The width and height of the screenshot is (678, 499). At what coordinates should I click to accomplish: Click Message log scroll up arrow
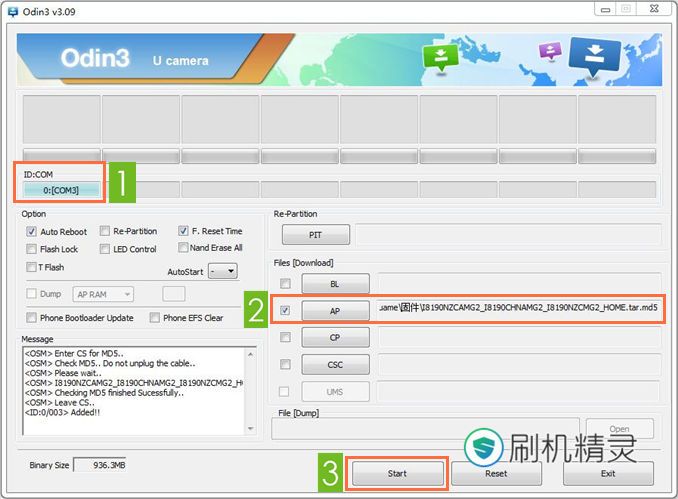point(250,354)
